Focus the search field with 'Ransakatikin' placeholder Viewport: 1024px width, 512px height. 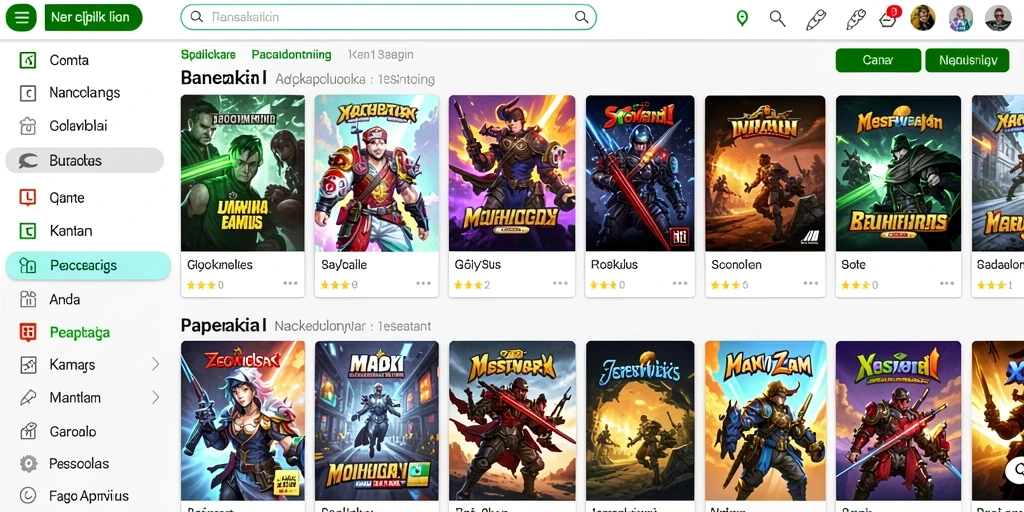[388, 17]
